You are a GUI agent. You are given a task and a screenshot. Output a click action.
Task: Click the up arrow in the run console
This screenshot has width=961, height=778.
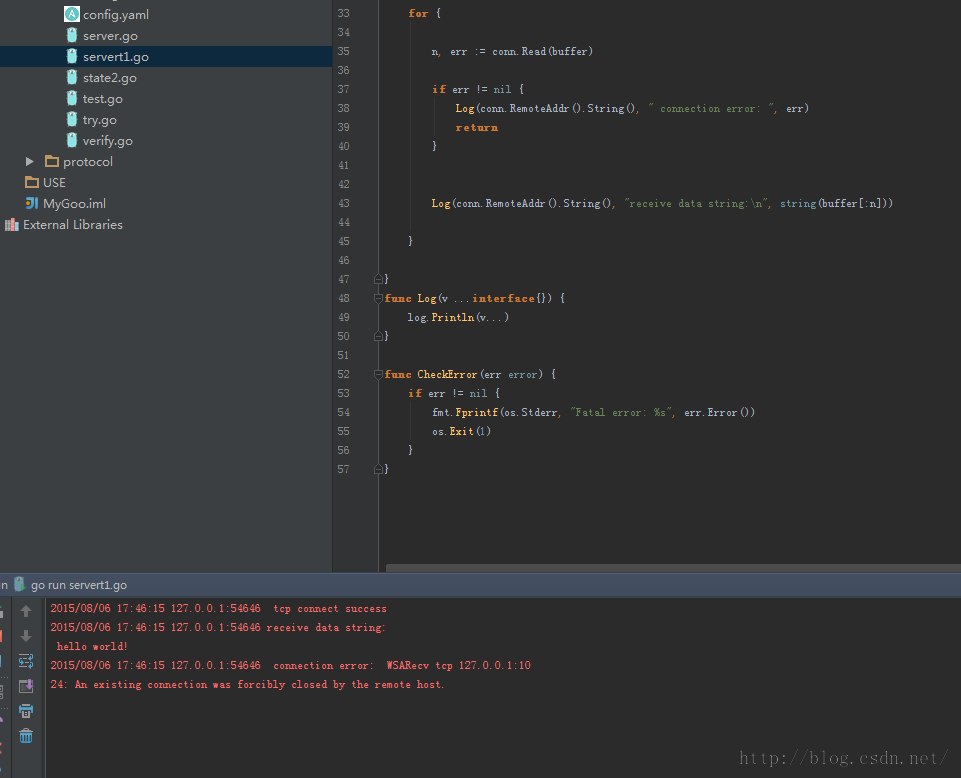click(26, 611)
